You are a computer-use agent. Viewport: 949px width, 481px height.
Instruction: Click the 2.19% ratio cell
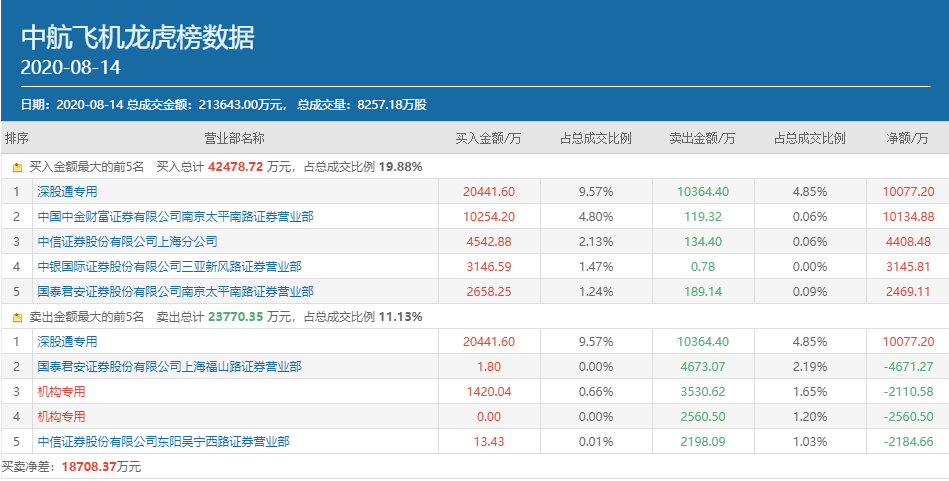click(x=810, y=367)
